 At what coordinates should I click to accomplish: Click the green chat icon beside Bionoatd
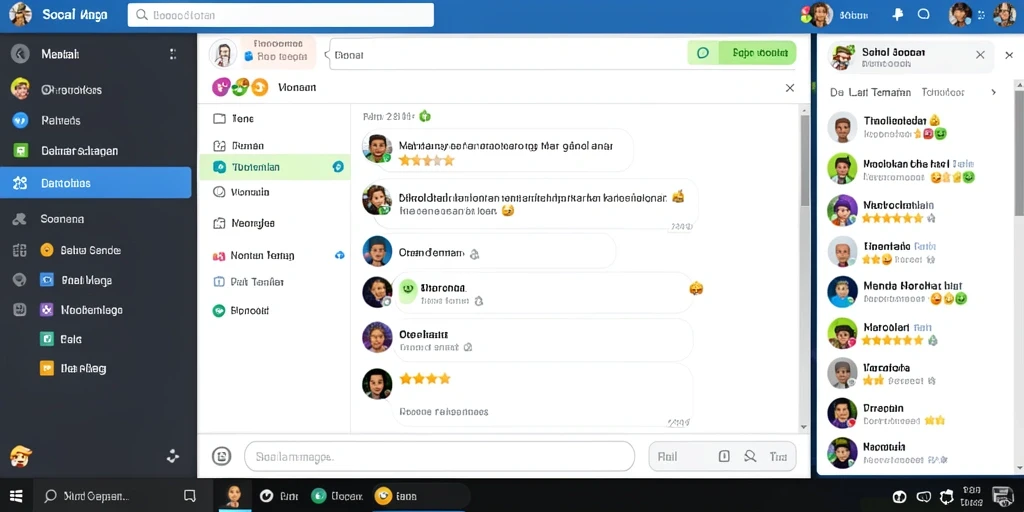point(219,311)
